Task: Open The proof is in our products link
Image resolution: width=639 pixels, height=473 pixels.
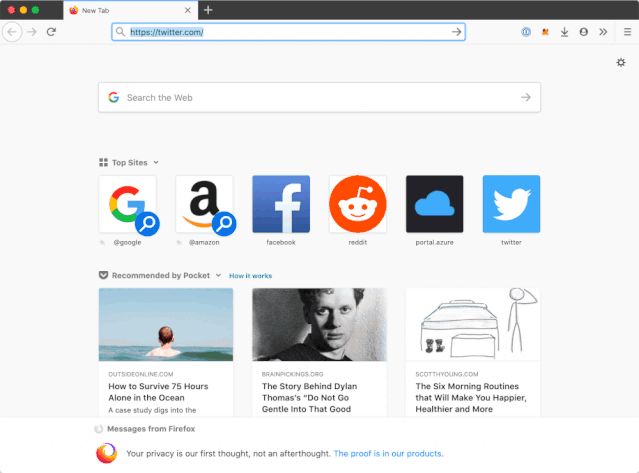Action: tap(388, 453)
